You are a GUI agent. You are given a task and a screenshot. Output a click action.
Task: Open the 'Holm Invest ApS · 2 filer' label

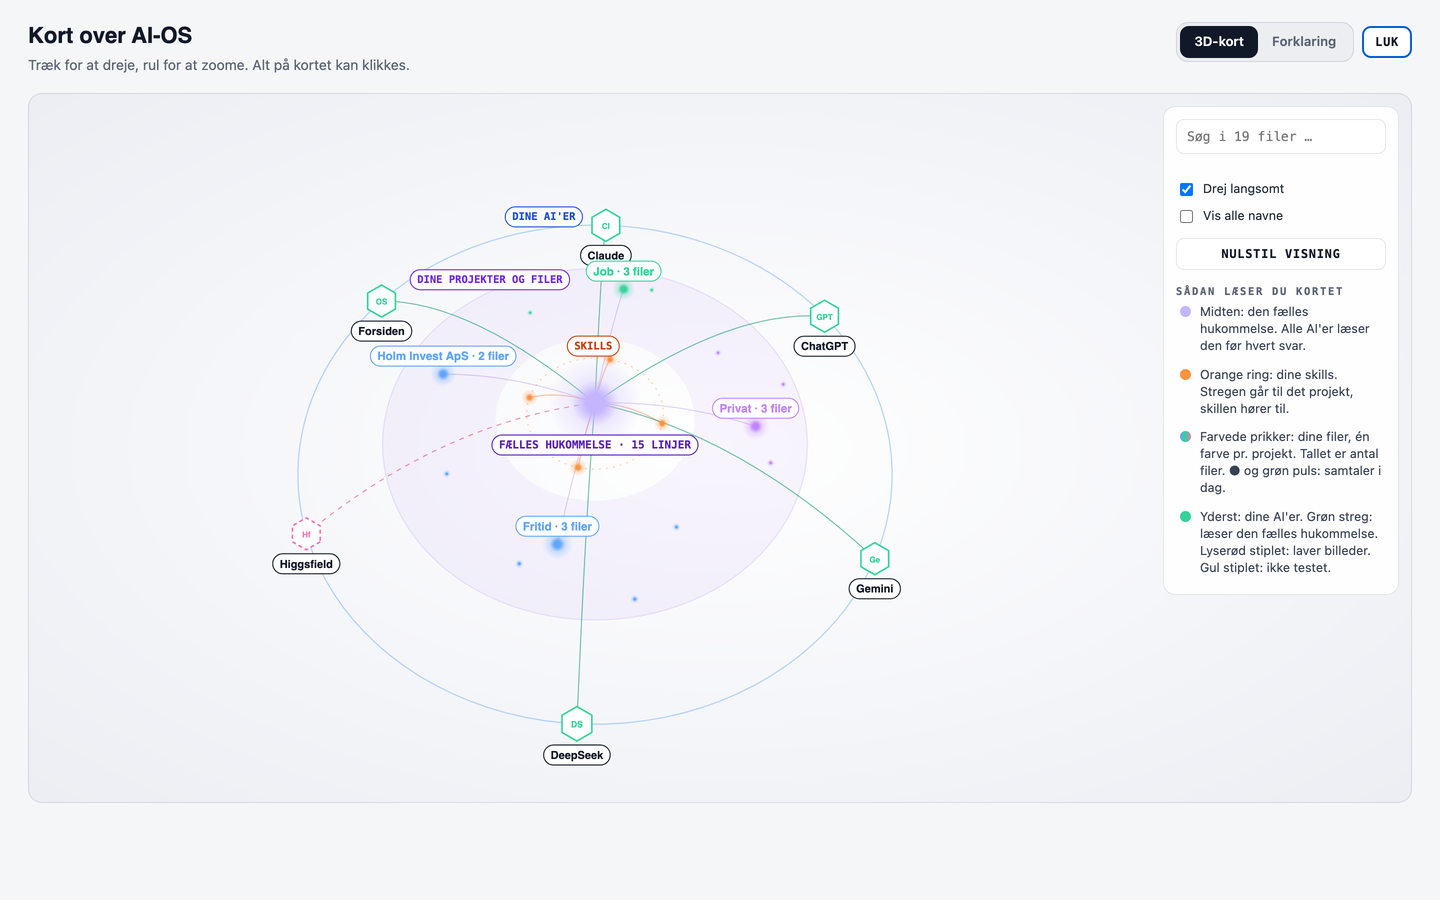[x=443, y=356]
